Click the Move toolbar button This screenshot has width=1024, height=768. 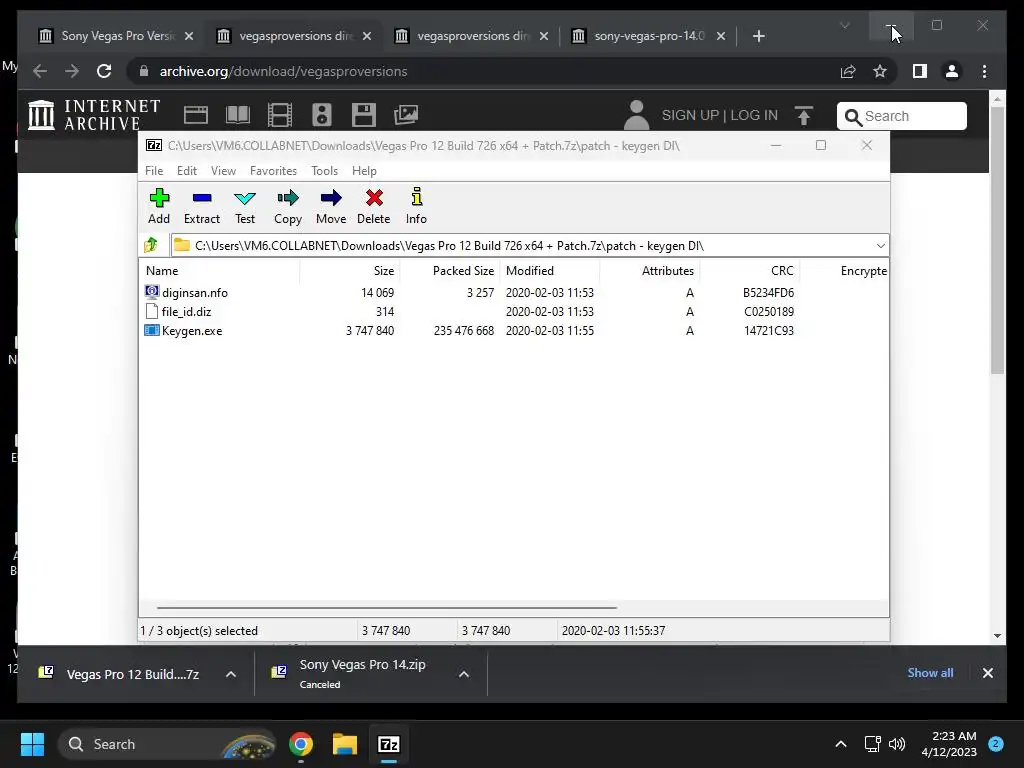331,206
